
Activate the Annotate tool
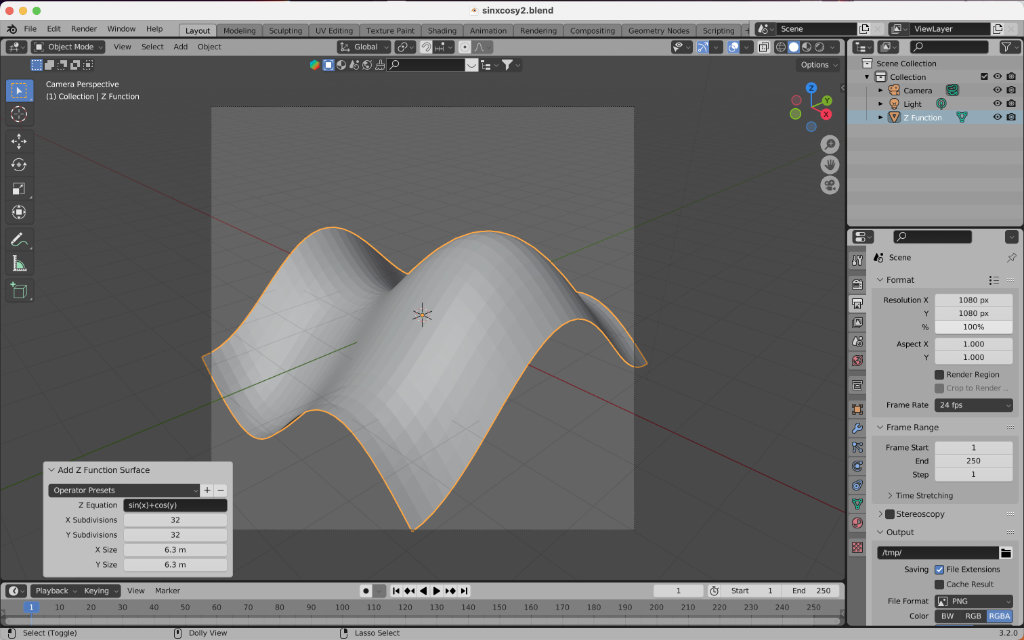tap(19, 240)
